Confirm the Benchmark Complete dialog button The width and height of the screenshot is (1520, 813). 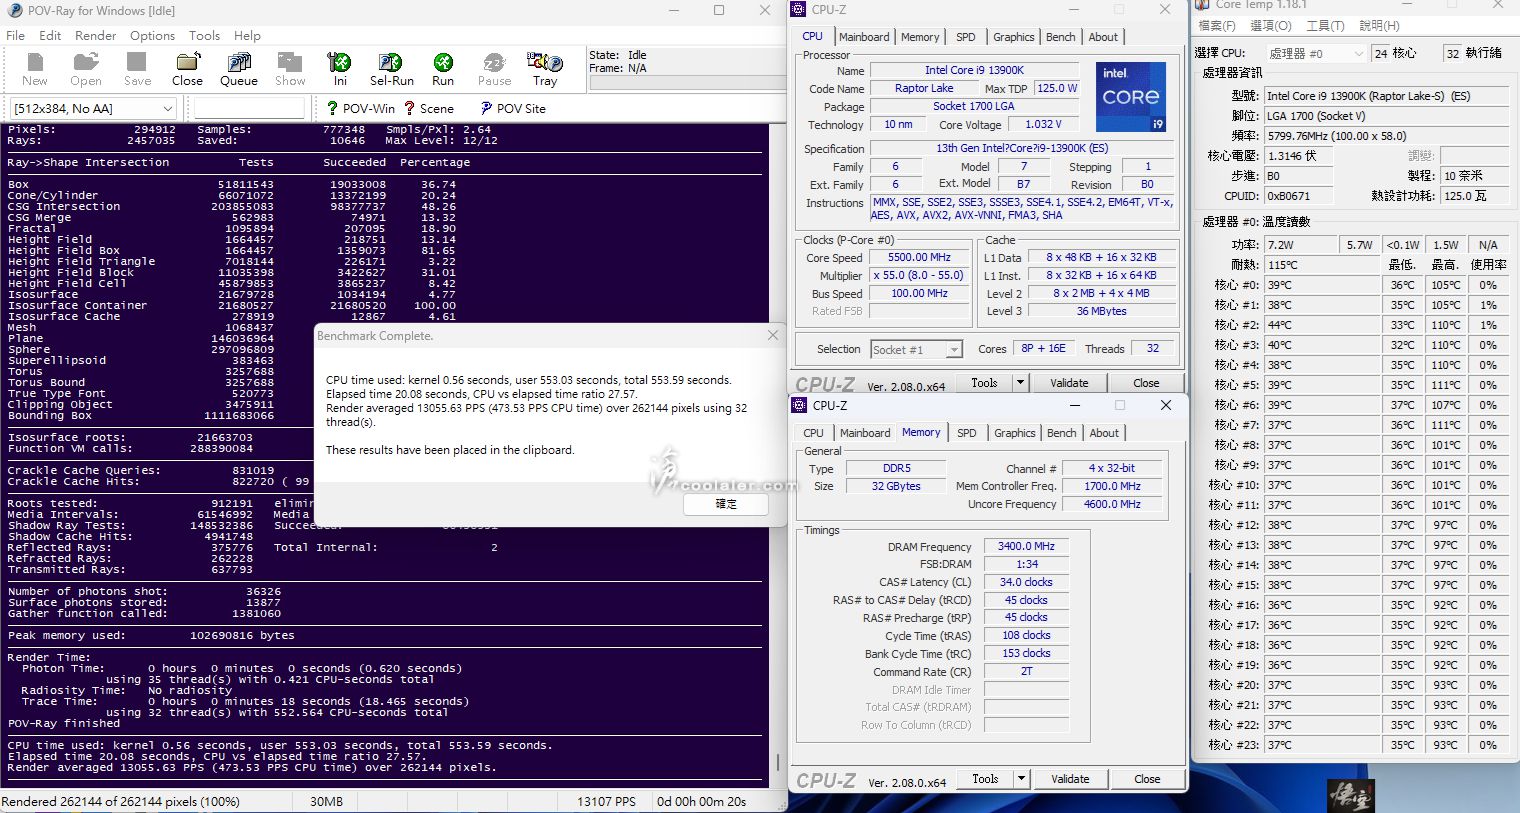726,504
